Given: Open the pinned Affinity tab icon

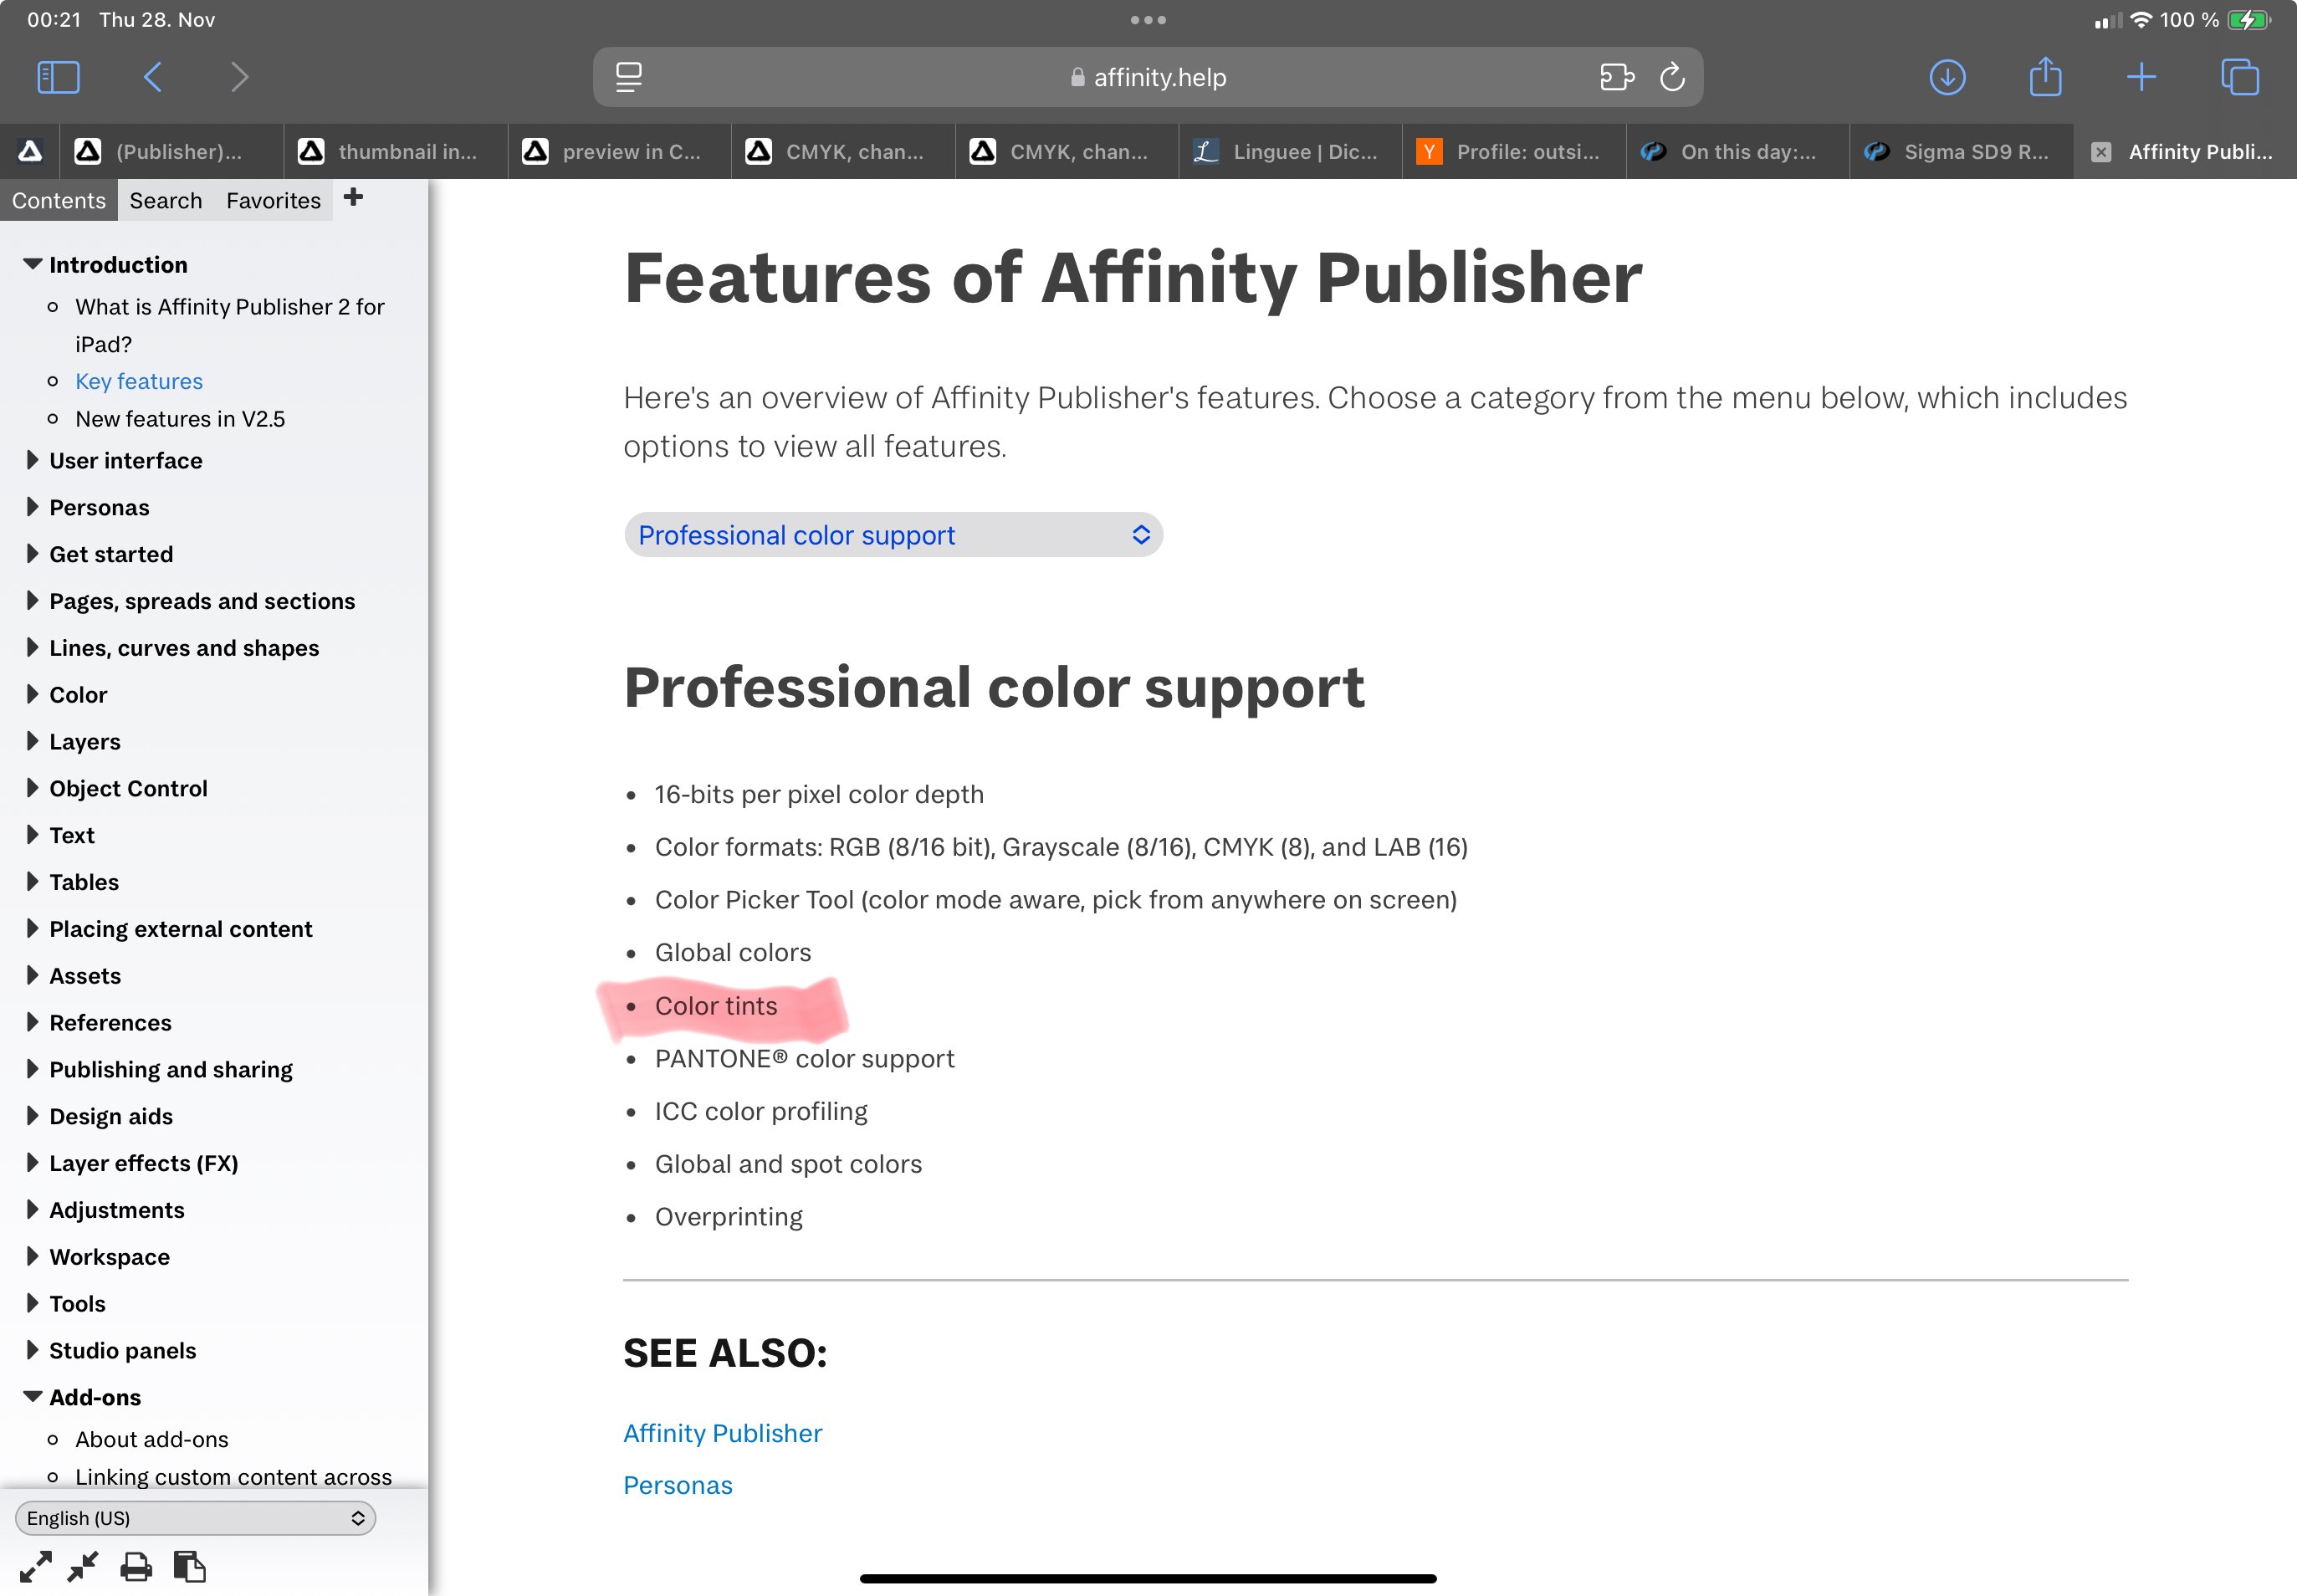Looking at the screenshot, I should tap(30, 151).
